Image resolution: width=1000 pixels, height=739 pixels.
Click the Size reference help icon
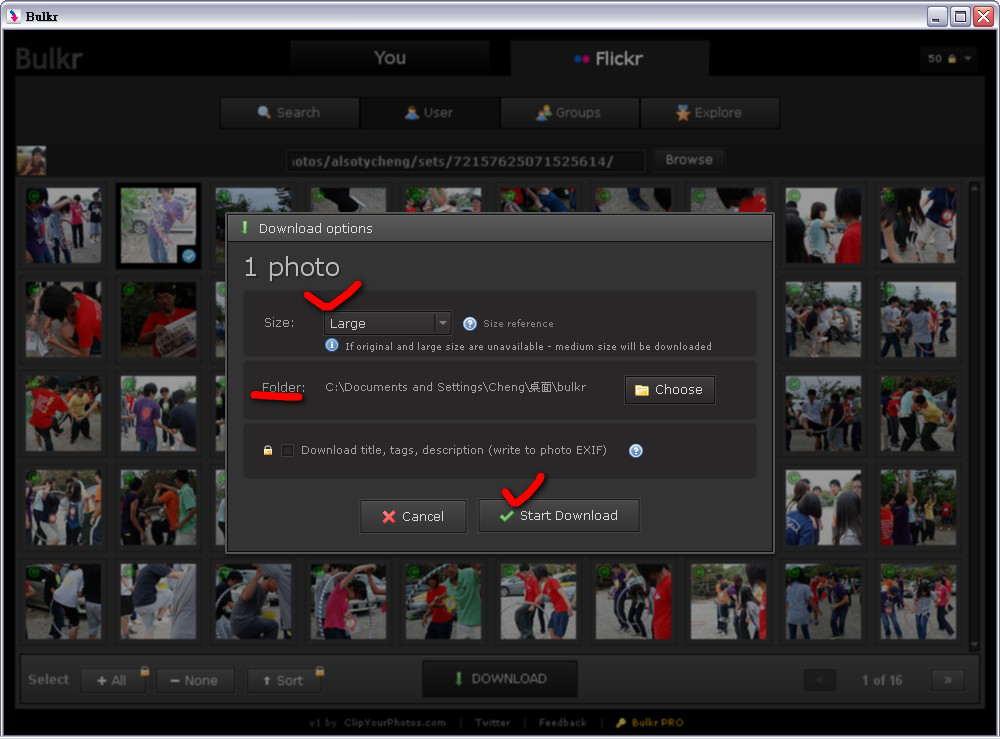coord(469,324)
